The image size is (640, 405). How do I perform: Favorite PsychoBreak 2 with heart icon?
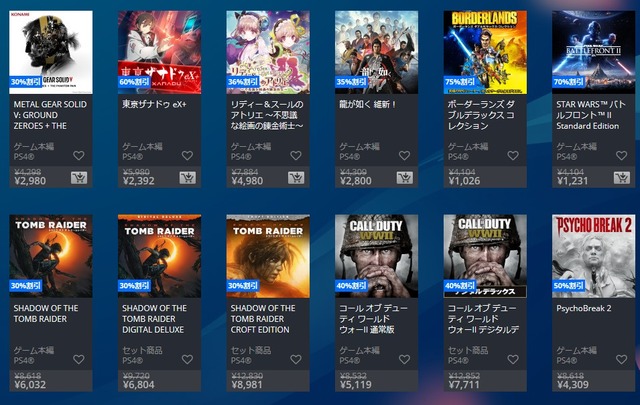point(622,359)
